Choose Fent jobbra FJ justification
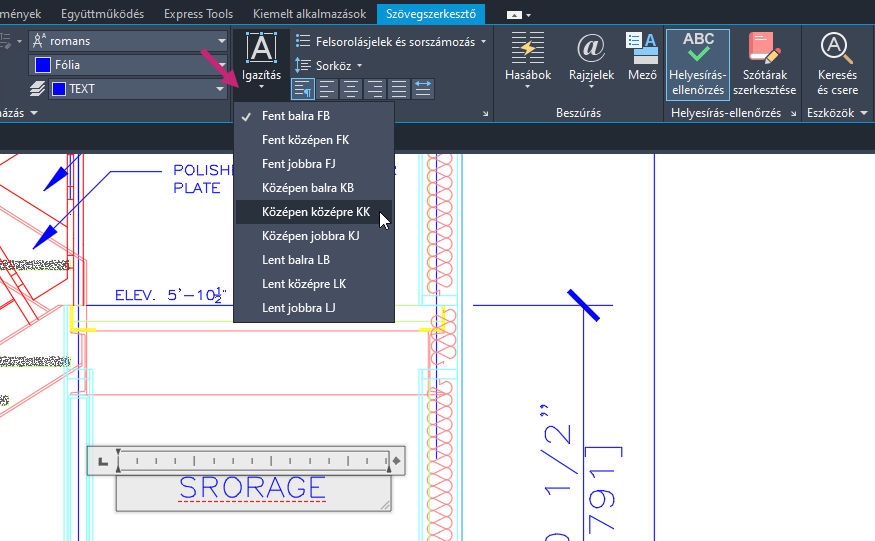 tap(314, 164)
